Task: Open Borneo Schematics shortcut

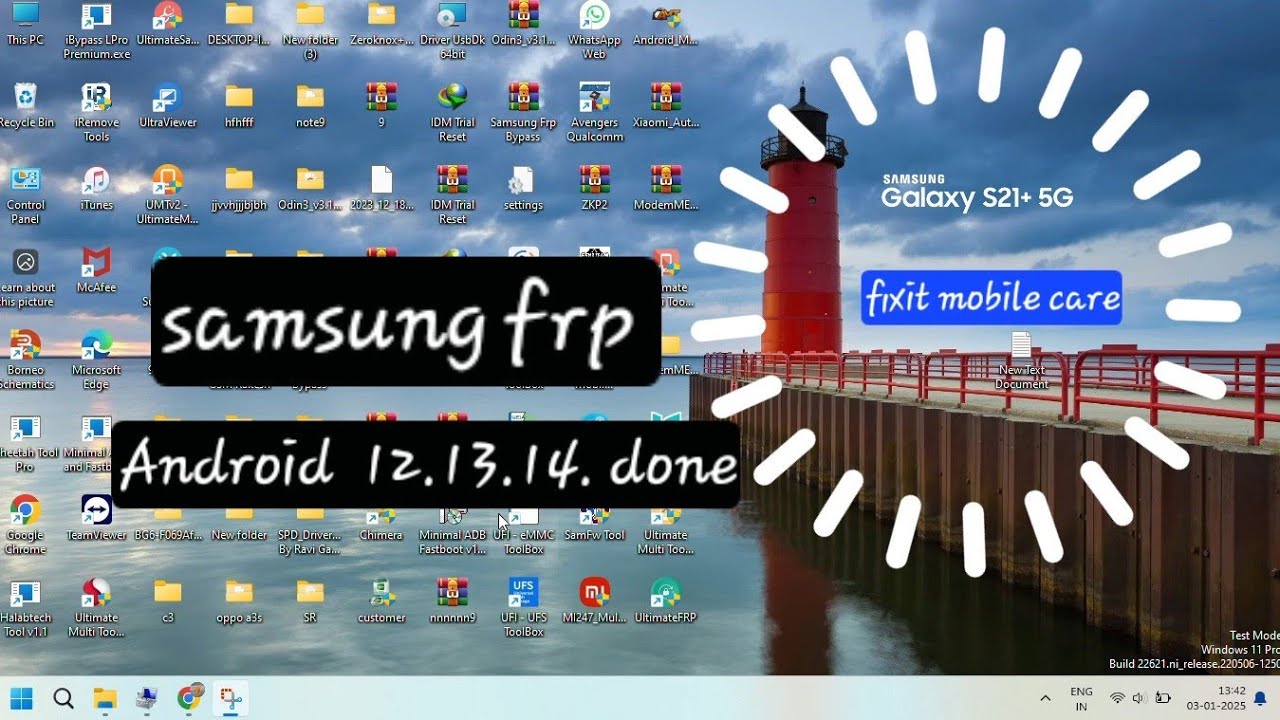Action: coord(25,359)
